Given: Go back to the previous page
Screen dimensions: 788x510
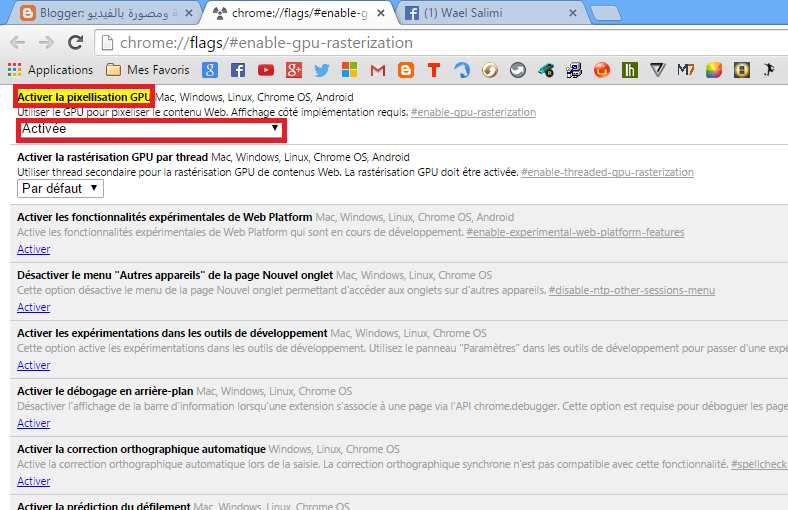Looking at the screenshot, I should (x=18, y=43).
